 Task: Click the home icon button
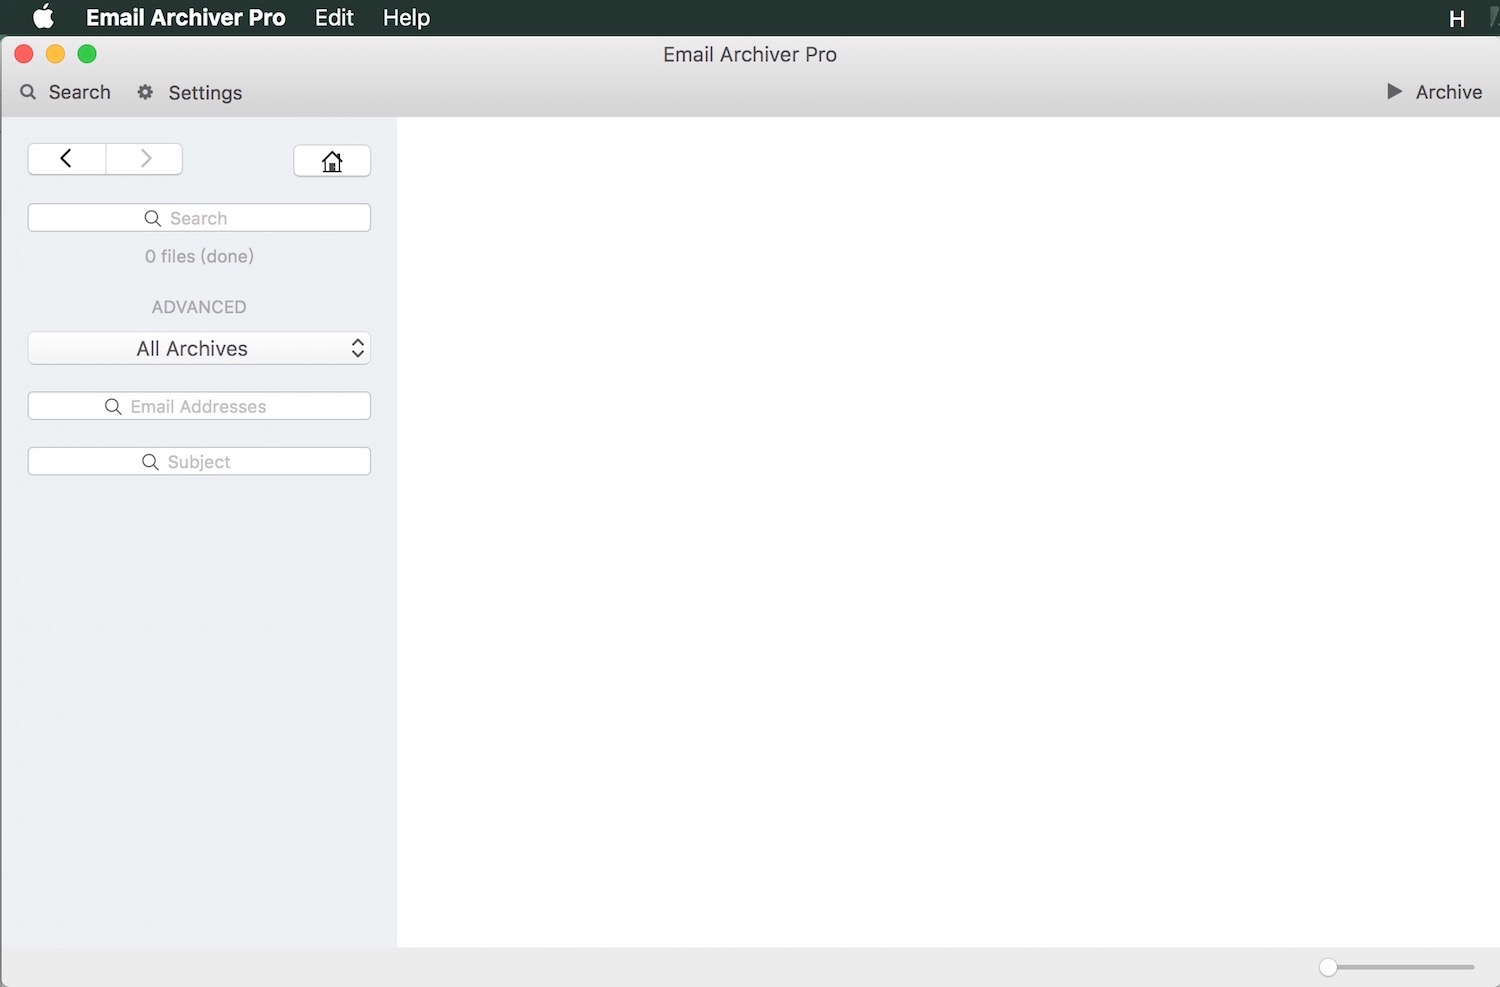(332, 161)
